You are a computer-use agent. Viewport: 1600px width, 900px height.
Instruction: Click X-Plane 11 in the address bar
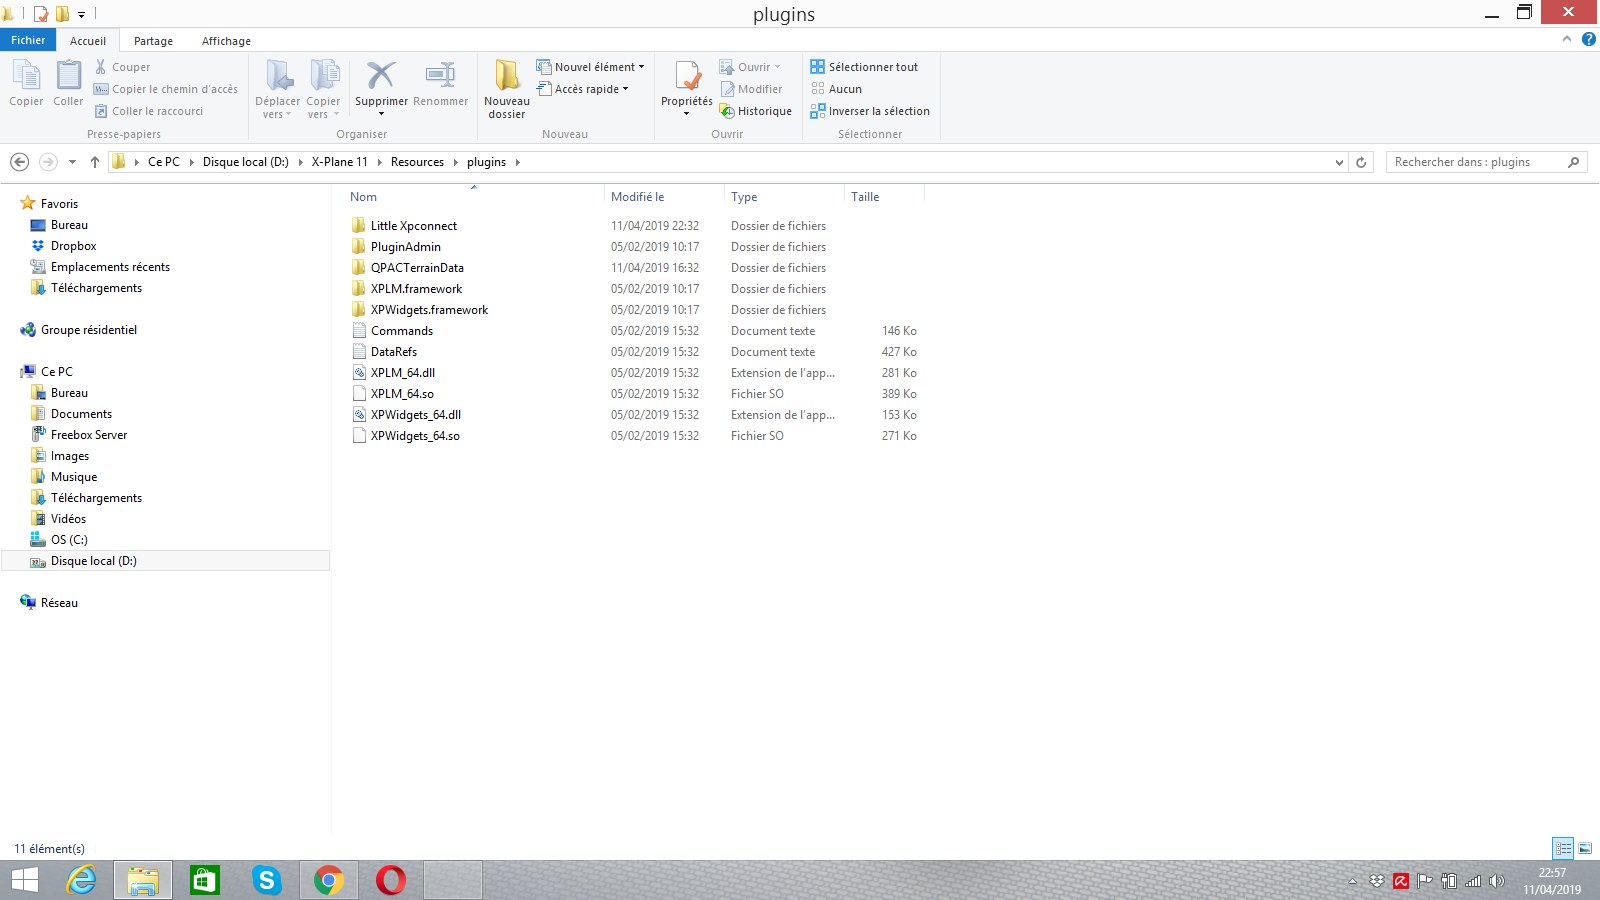tap(340, 162)
